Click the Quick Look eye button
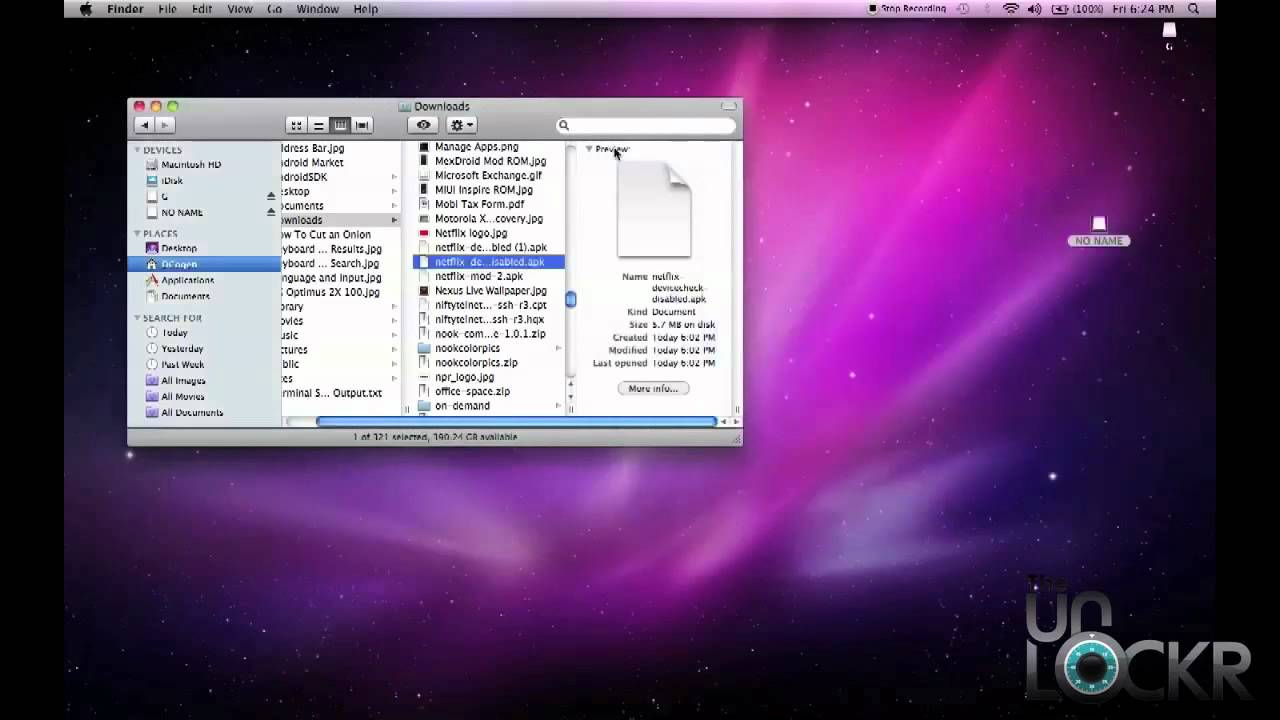This screenshot has height=720, width=1280. pos(424,125)
